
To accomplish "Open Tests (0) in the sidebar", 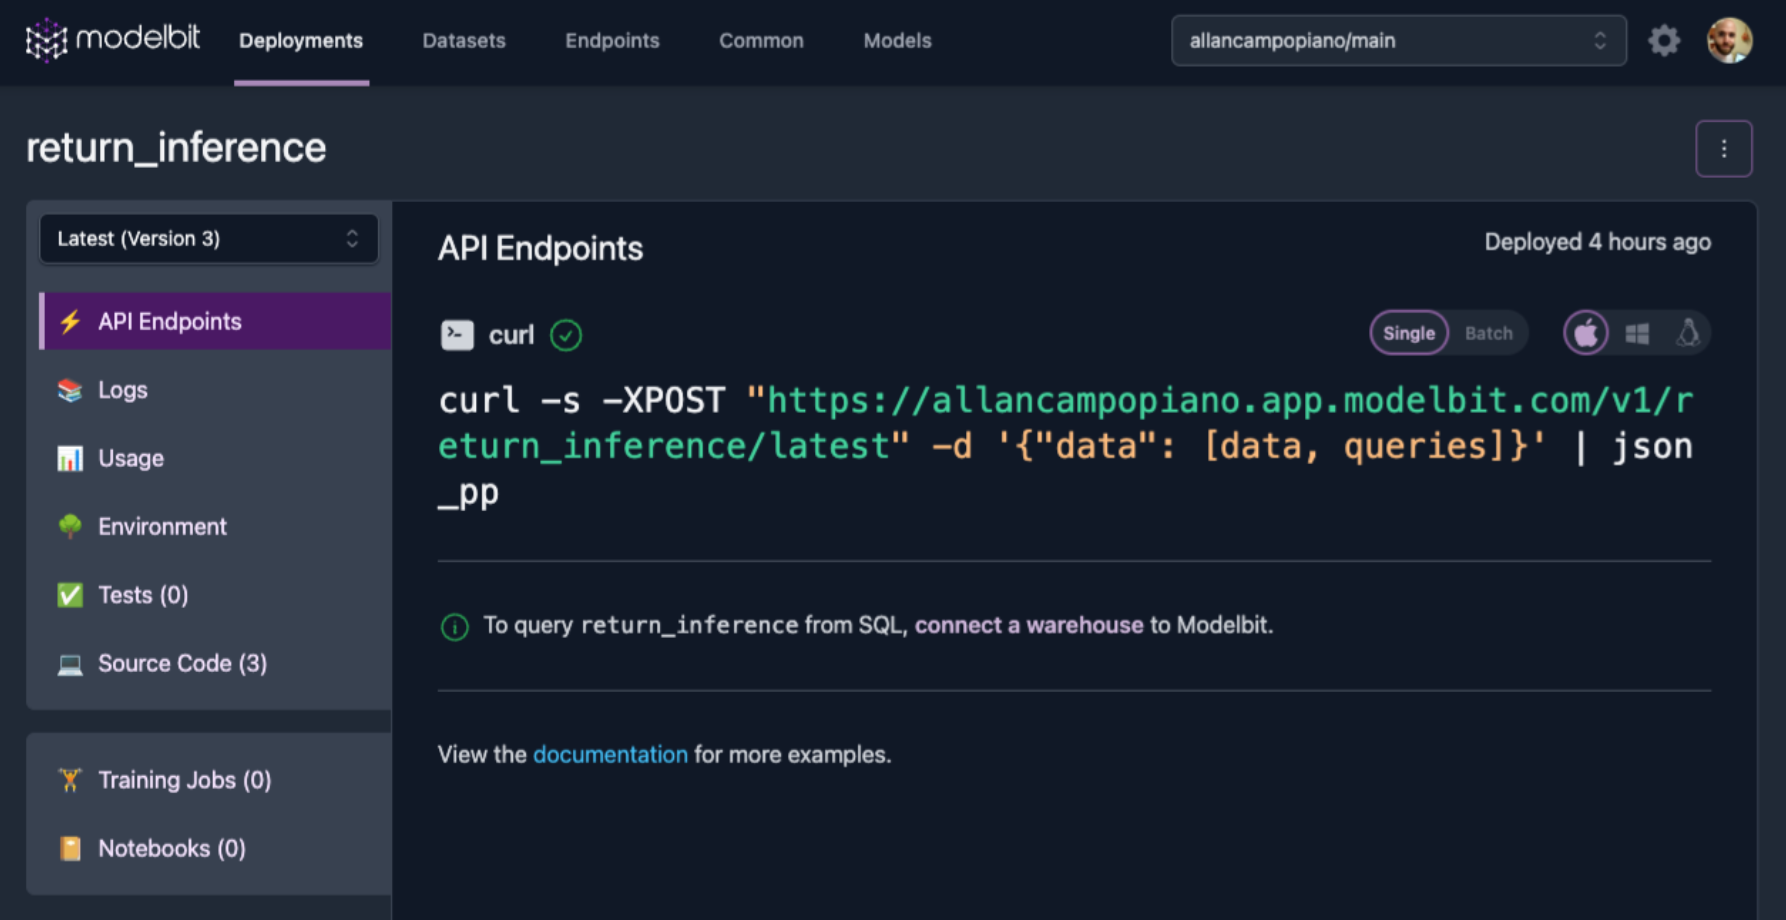I will click(215, 595).
